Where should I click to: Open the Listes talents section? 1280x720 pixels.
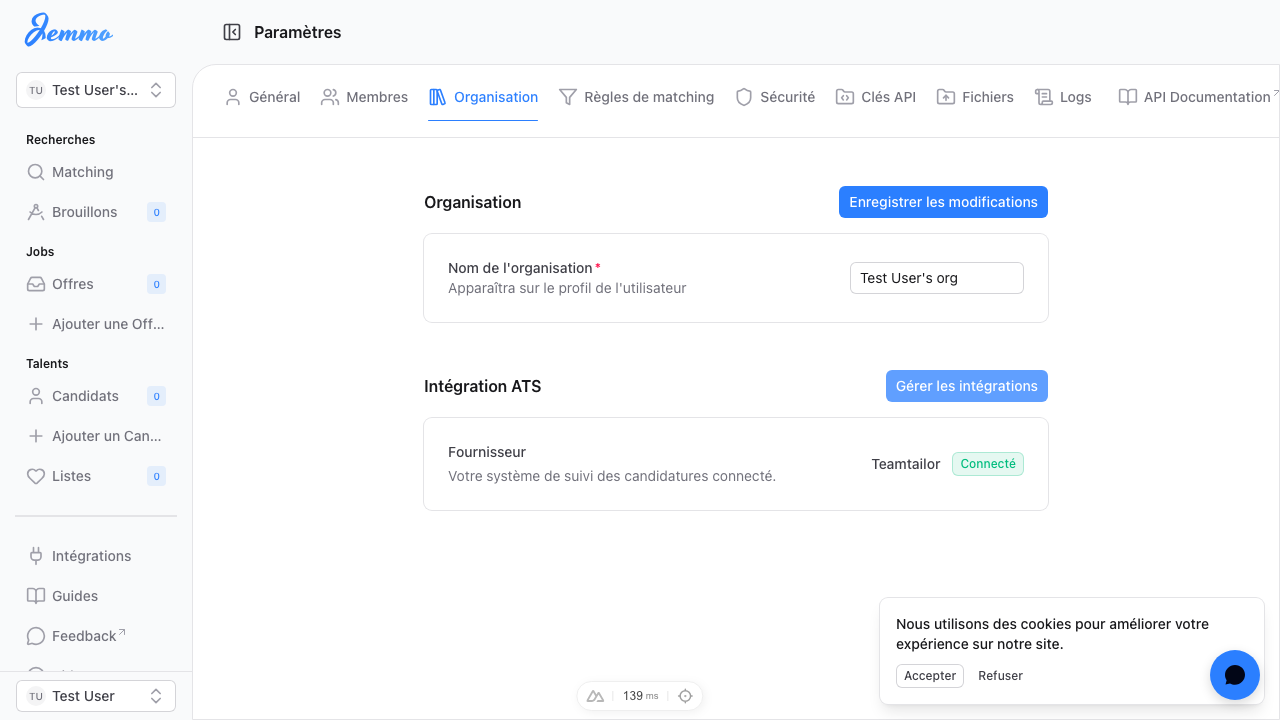click(x=69, y=476)
